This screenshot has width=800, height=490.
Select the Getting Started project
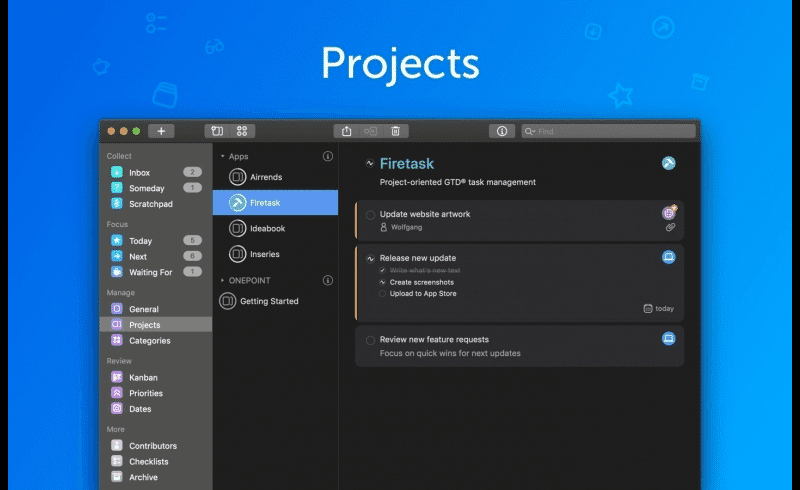(276, 301)
